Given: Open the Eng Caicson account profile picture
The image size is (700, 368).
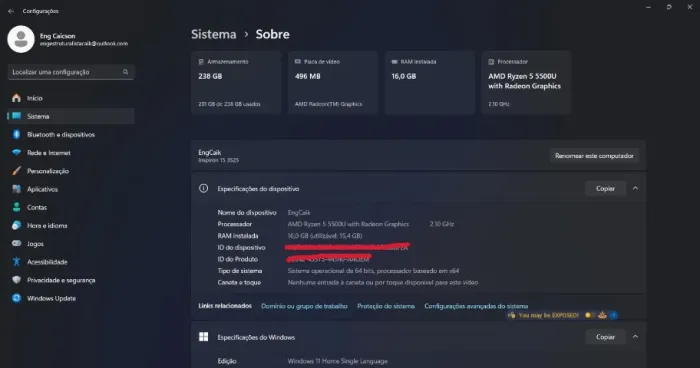Looking at the screenshot, I should [21, 39].
